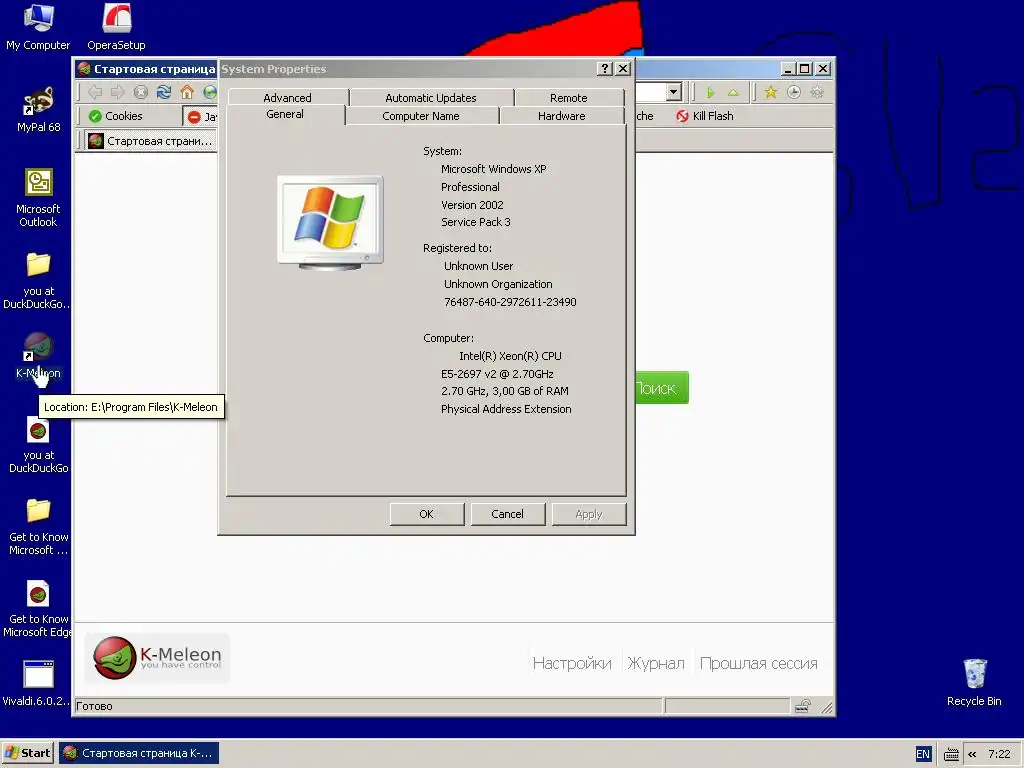Click the Stop loading icon in K-Meleon
The image size is (1024, 768).
click(140, 92)
